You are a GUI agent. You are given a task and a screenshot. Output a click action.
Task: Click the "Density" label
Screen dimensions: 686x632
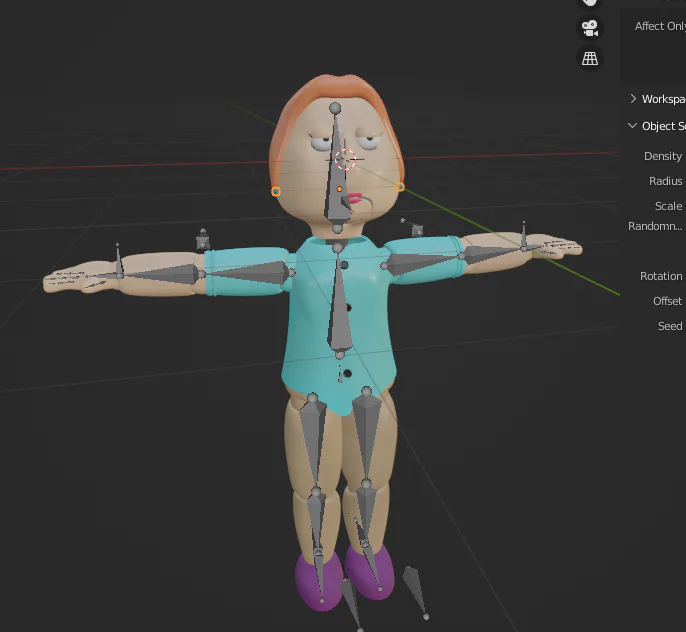(x=663, y=156)
